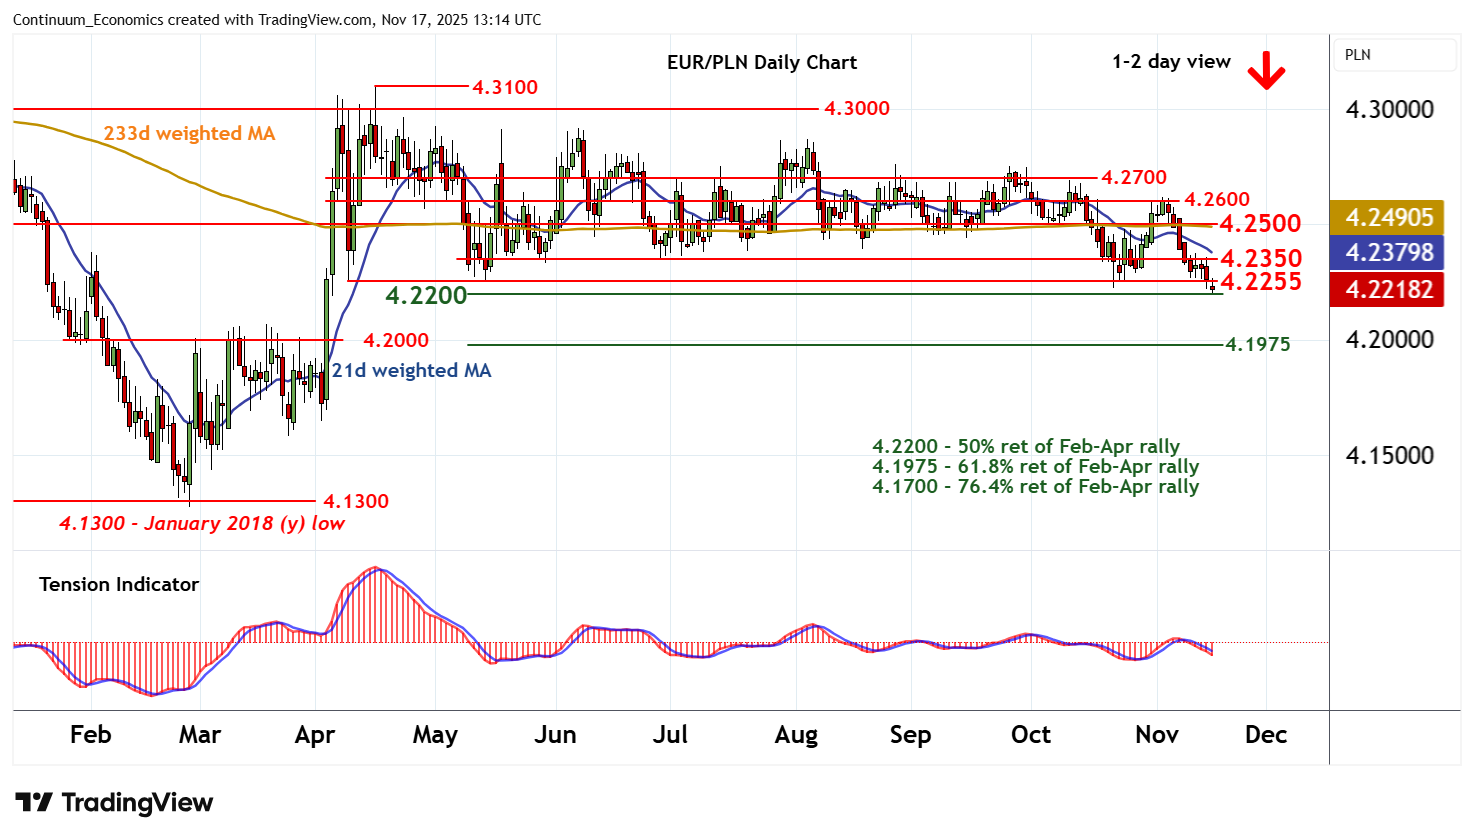The height and width of the screenshot is (840, 1474).
Task: Click the red 4.22182 current price tag
Action: tap(1388, 290)
